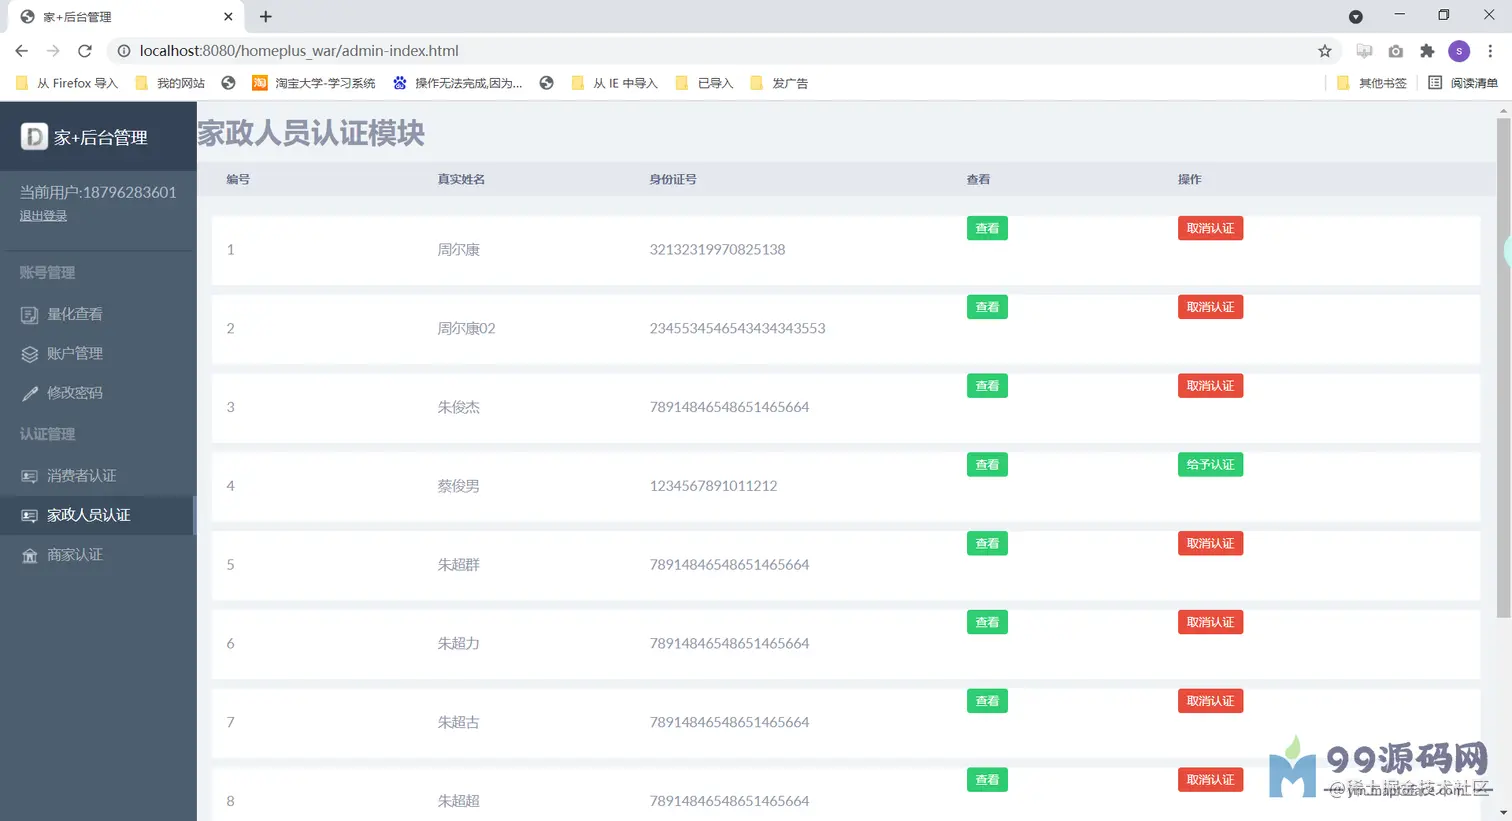Click 取消认证 for 朱超古

click(x=1210, y=701)
